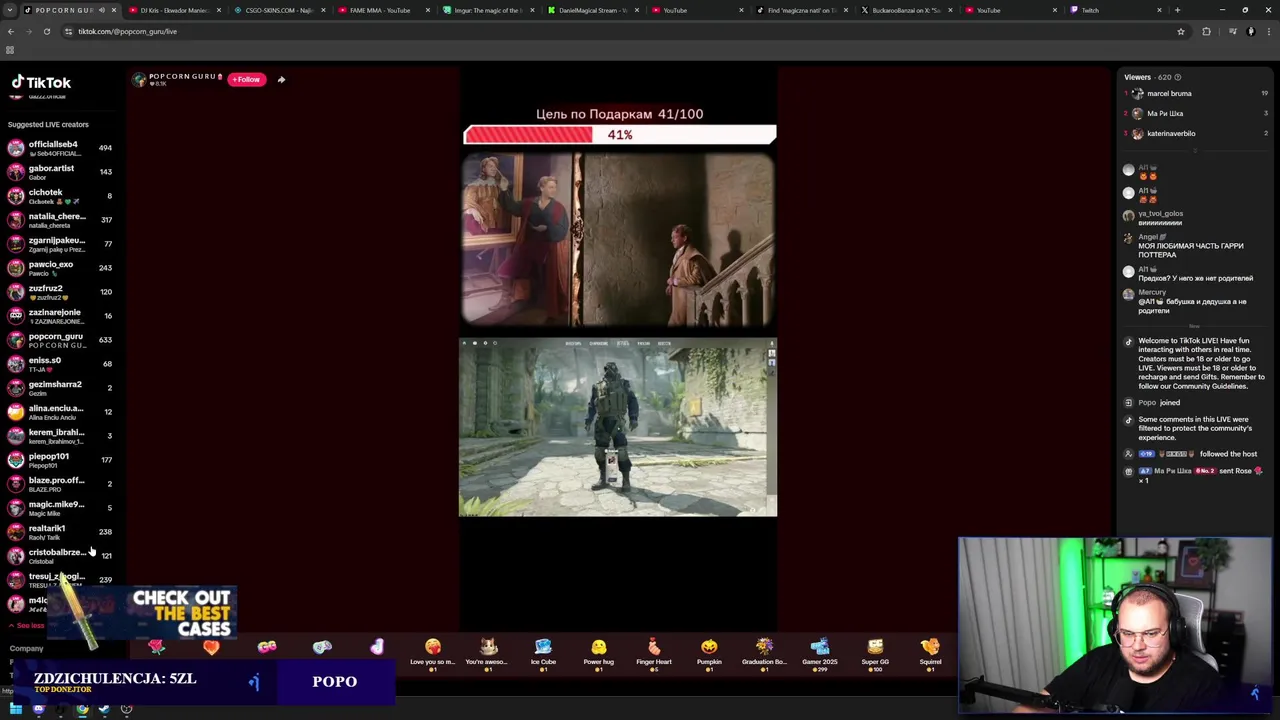The image size is (1280, 720).
Task: Click the apps grid in bookmarks bar
Action: point(10,50)
